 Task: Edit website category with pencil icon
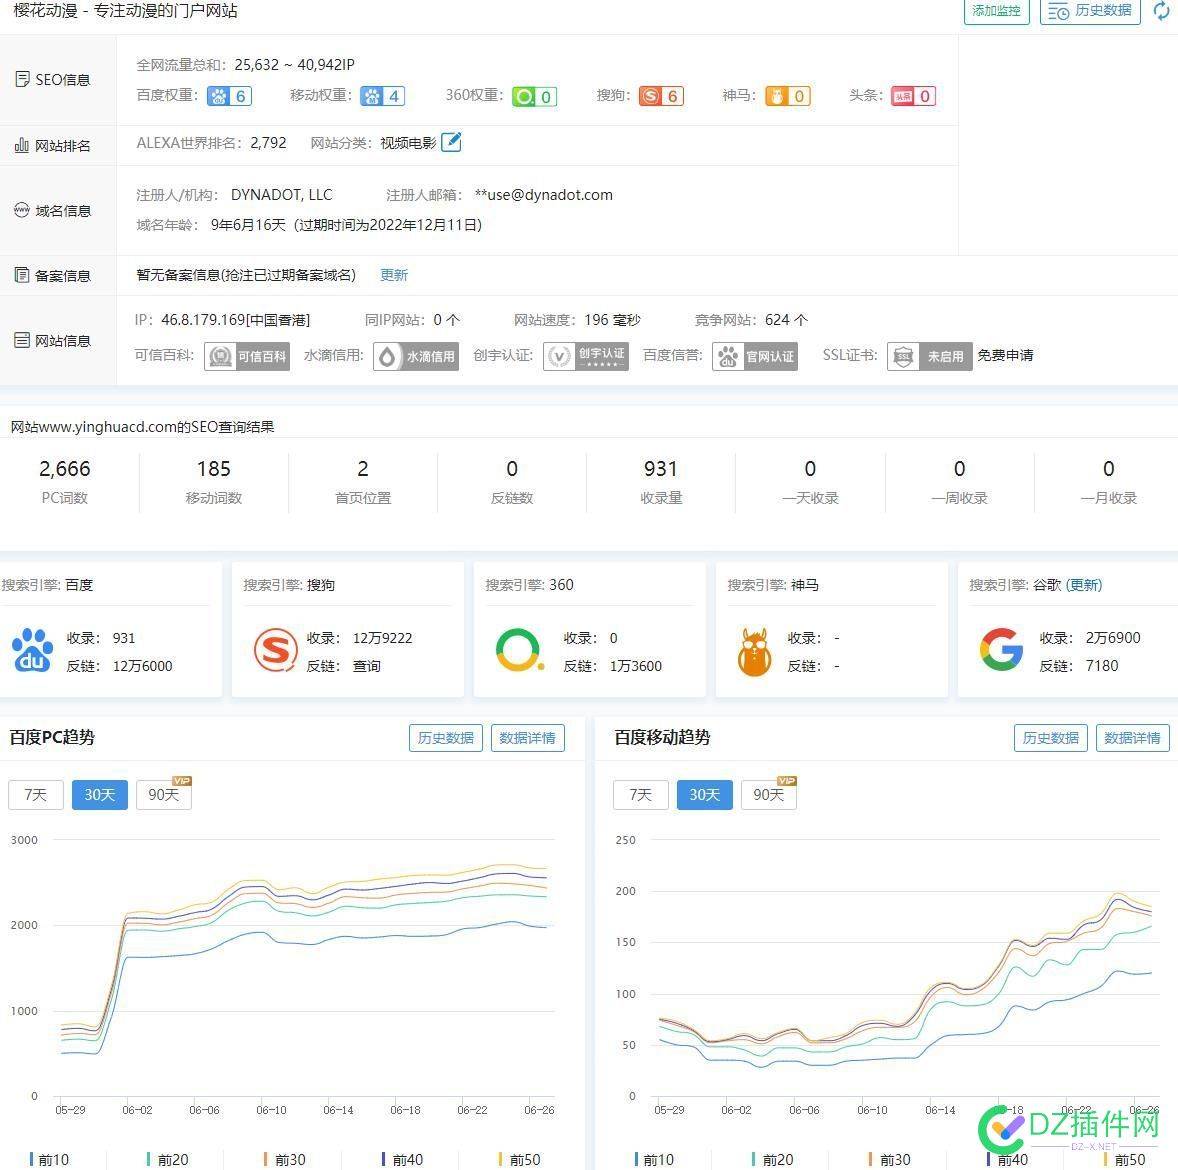click(x=451, y=142)
